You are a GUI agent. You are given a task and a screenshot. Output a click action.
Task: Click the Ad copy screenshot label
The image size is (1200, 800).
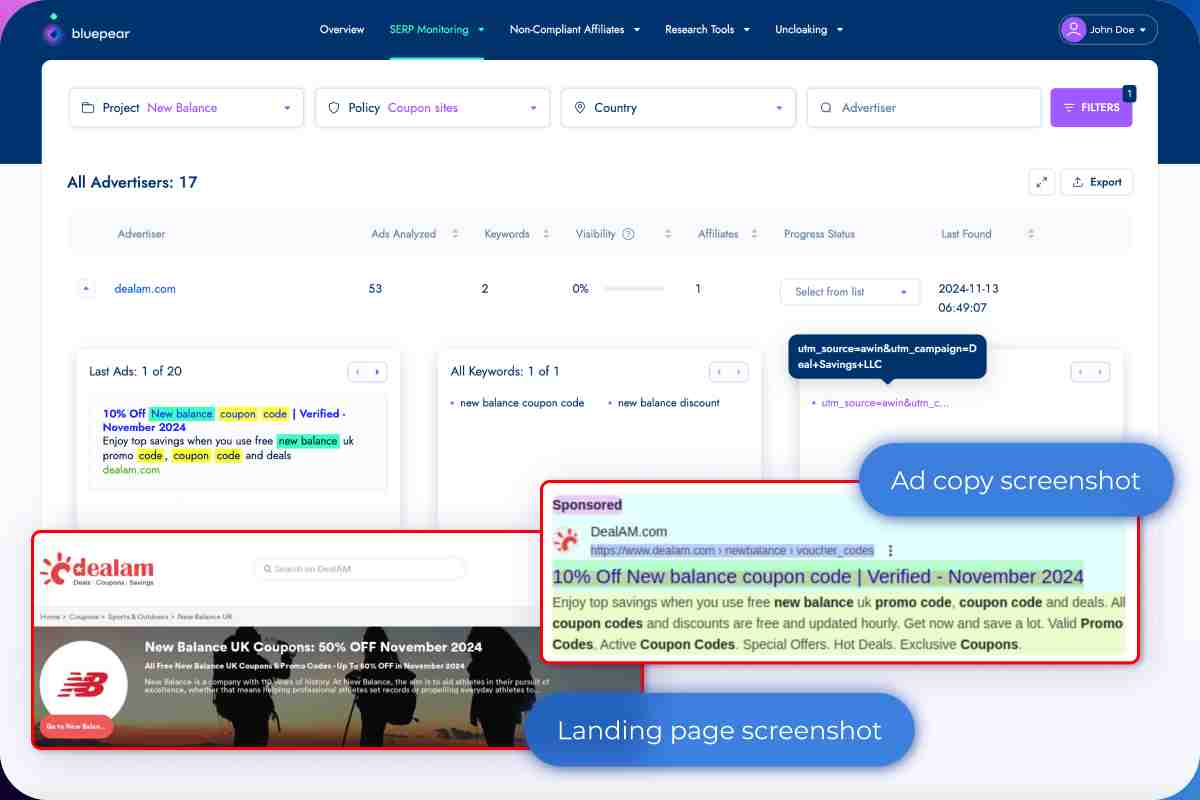pyautogui.click(x=1015, y=480)
